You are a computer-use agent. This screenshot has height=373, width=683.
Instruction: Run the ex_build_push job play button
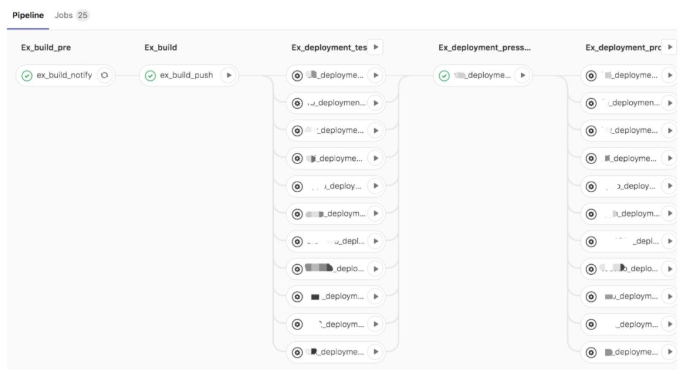228,75
